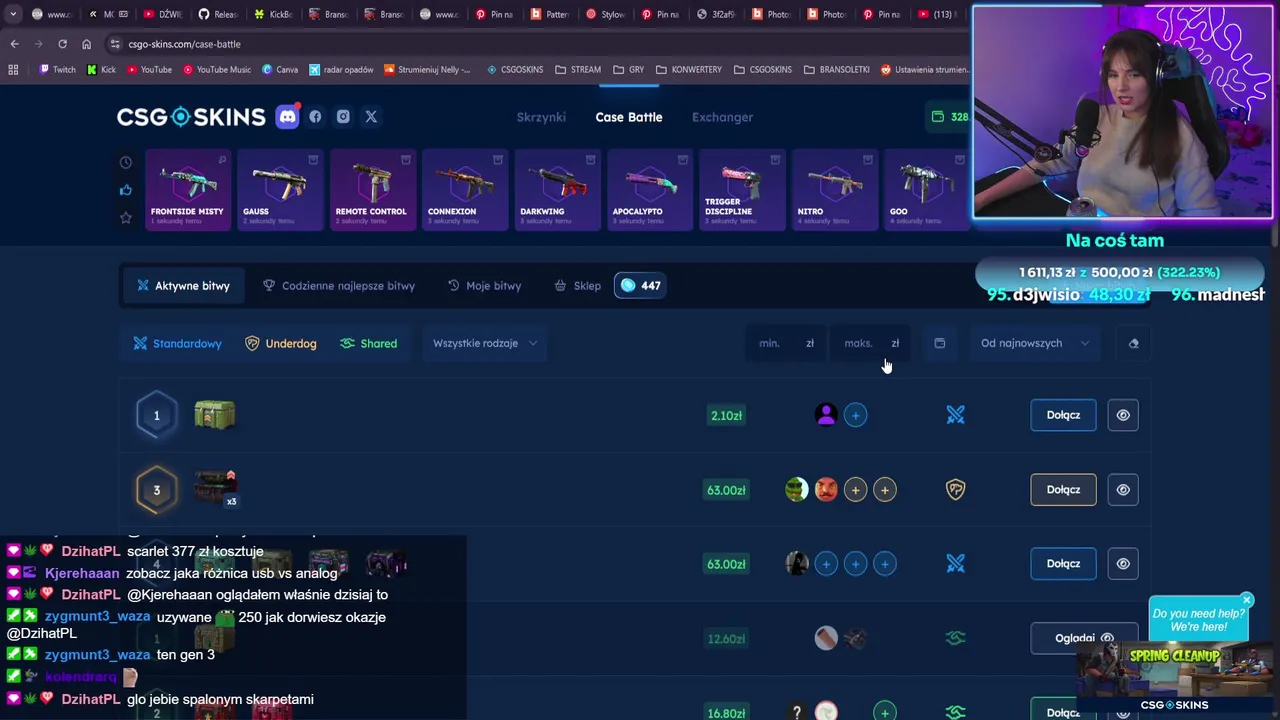Image resolution: width=1280 pixels, height=720 pixels.
Task: Open the GAUSS drop card
Action: pos(280,189)
